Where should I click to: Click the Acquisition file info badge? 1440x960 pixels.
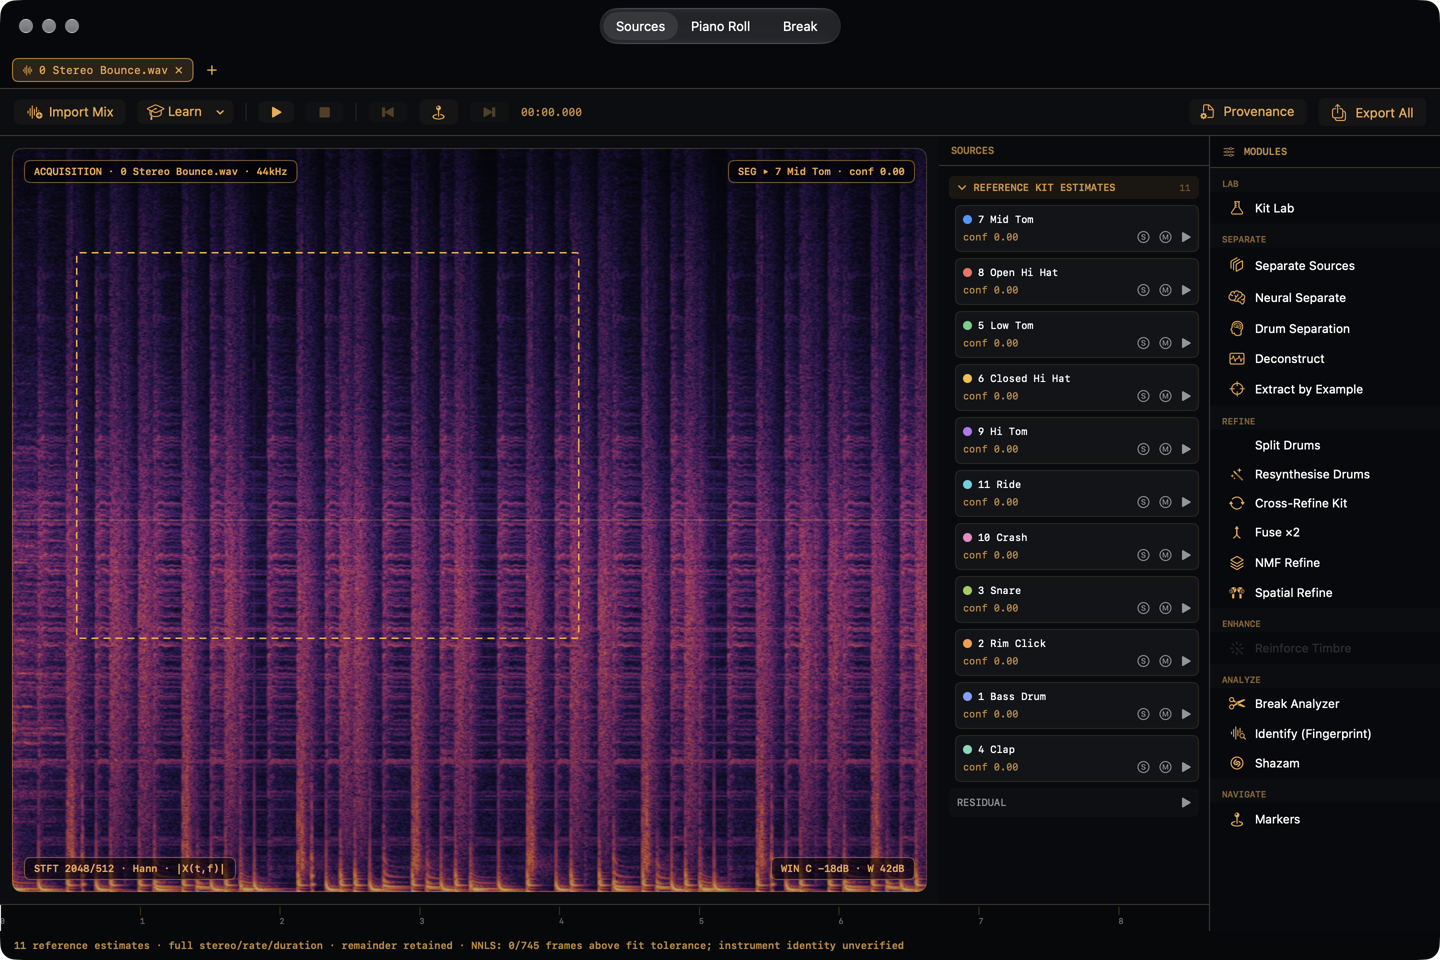(160, 172)
